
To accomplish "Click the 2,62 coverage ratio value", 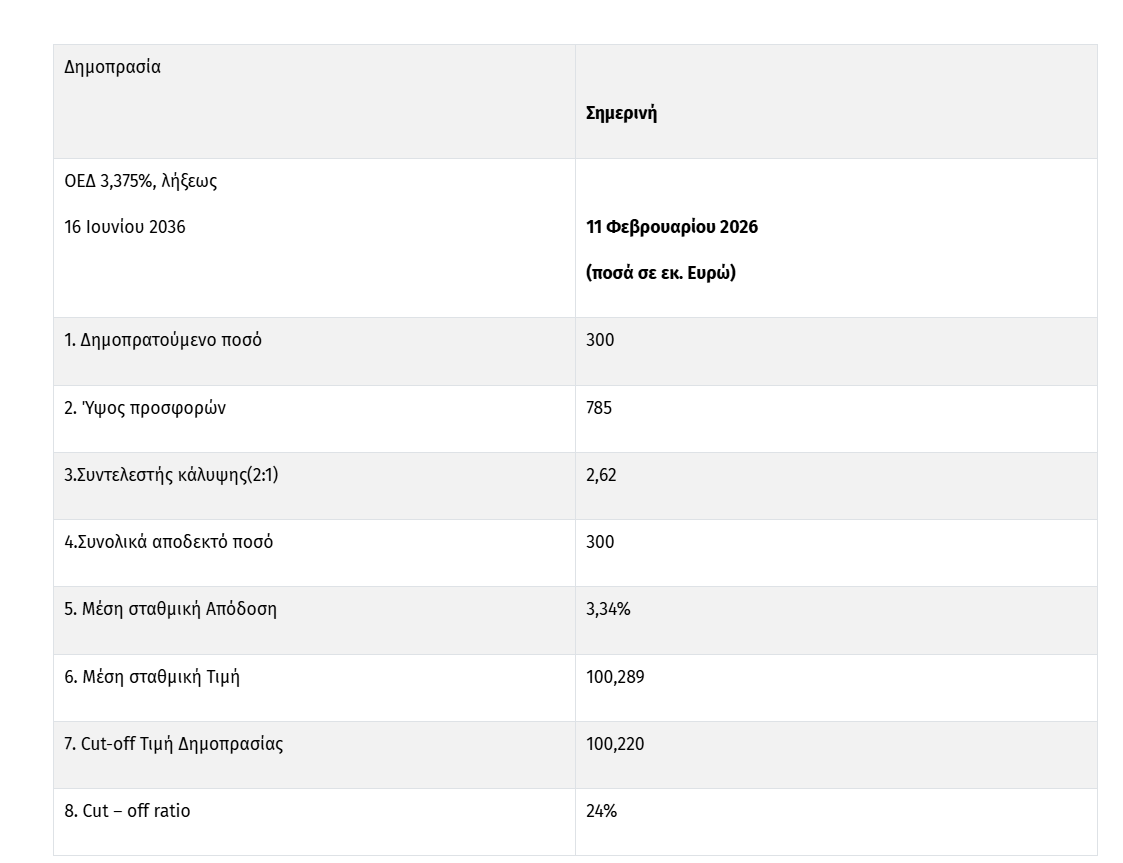I will pos(601,475).
